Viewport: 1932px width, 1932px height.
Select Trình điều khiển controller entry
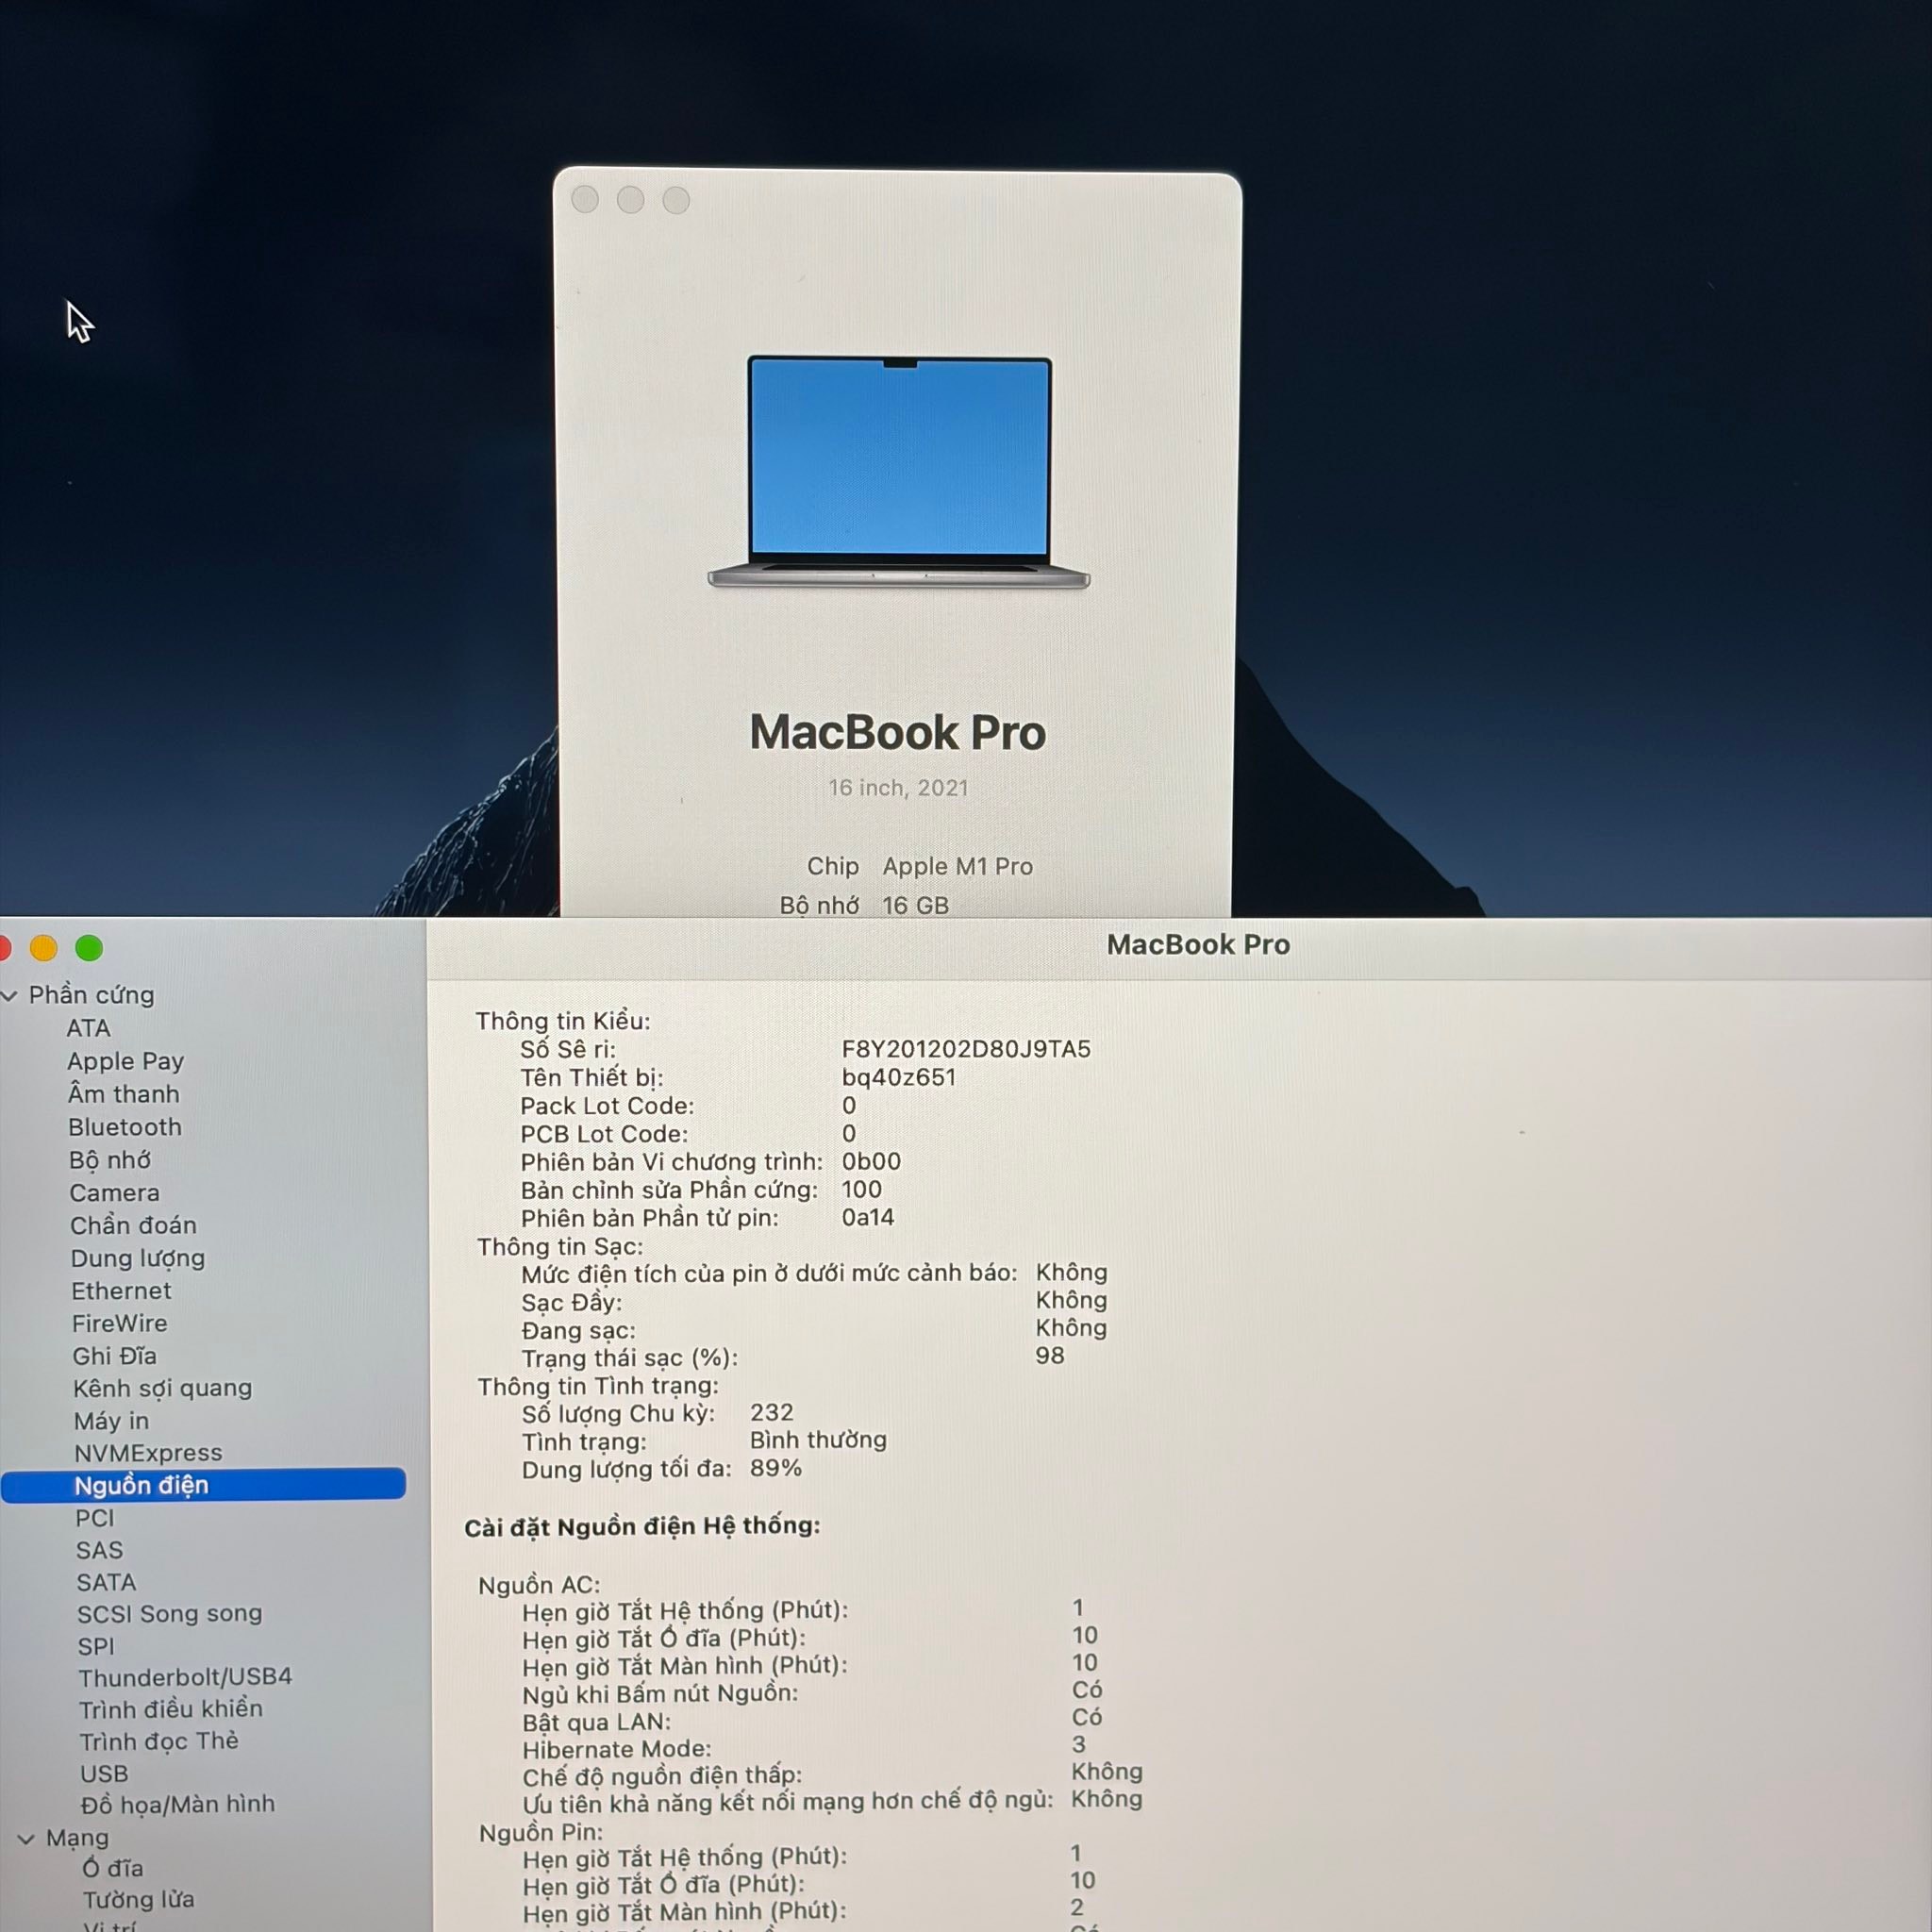point(171,1709)
